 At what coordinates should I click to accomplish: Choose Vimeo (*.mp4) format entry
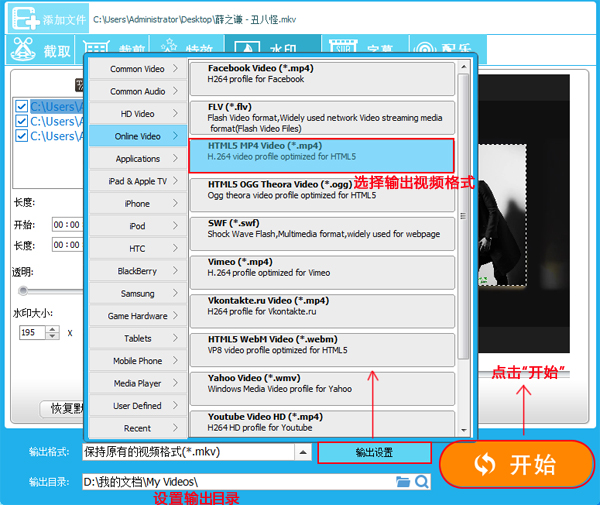click(x=321, y=266)
